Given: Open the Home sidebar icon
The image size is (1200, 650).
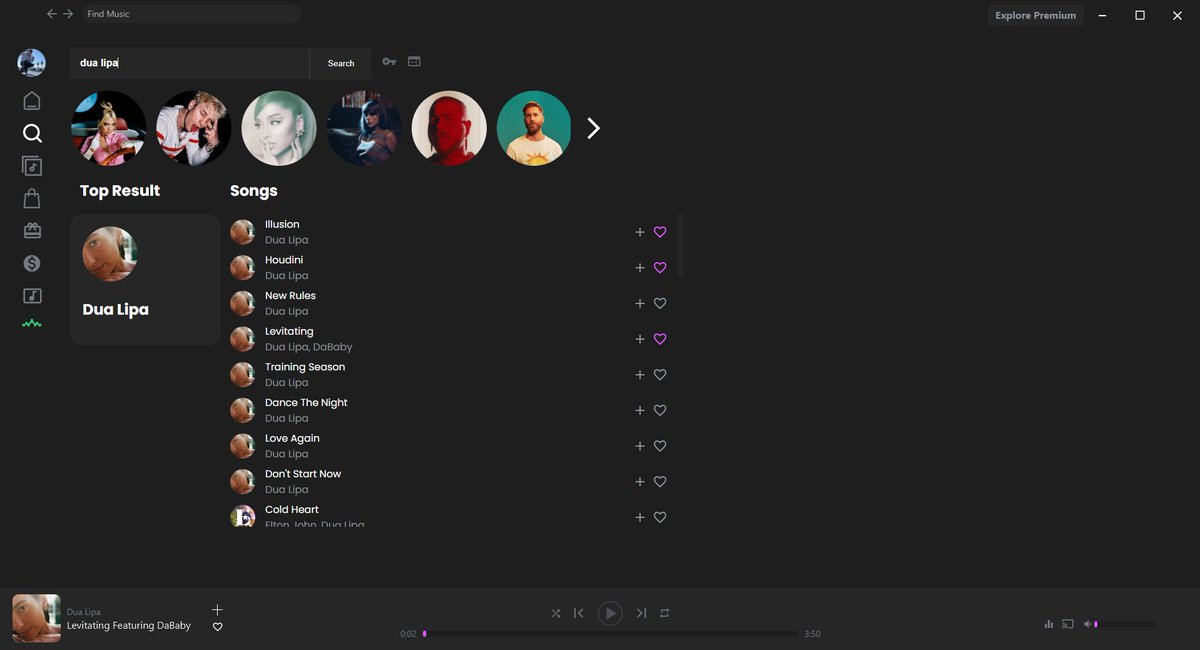Looking at the screenshot, I should [32, 100].
